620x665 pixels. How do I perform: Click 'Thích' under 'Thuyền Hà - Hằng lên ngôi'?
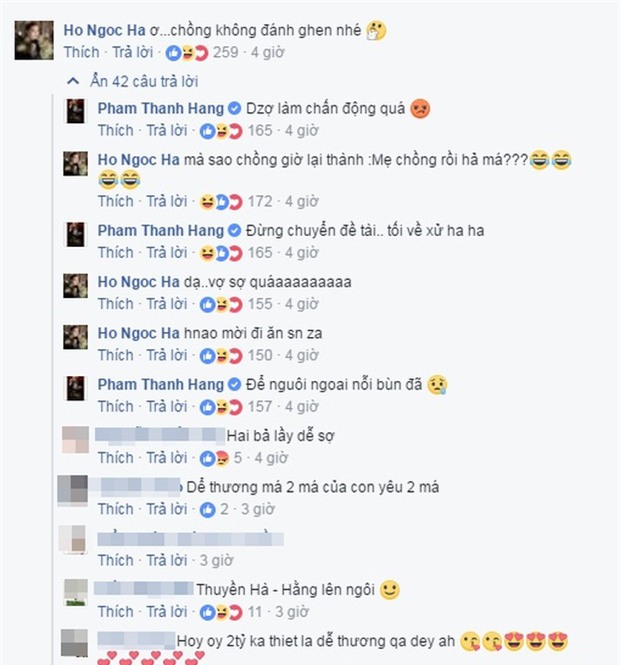pyautogui.click(x=115, y=612)
